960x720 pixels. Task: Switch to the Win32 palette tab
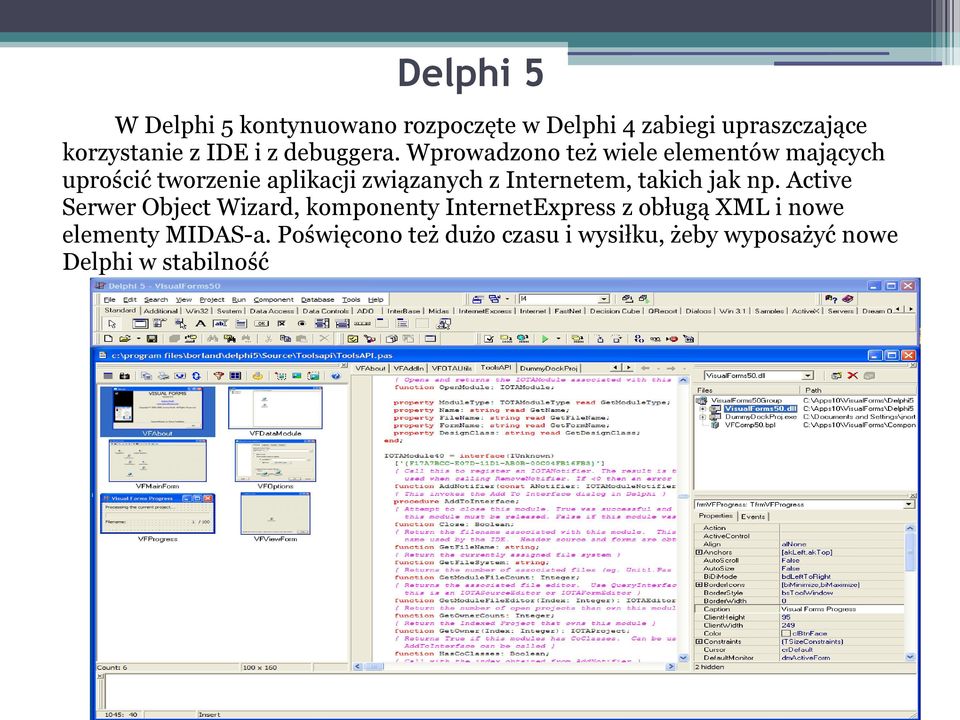click(x=197, y=310)
